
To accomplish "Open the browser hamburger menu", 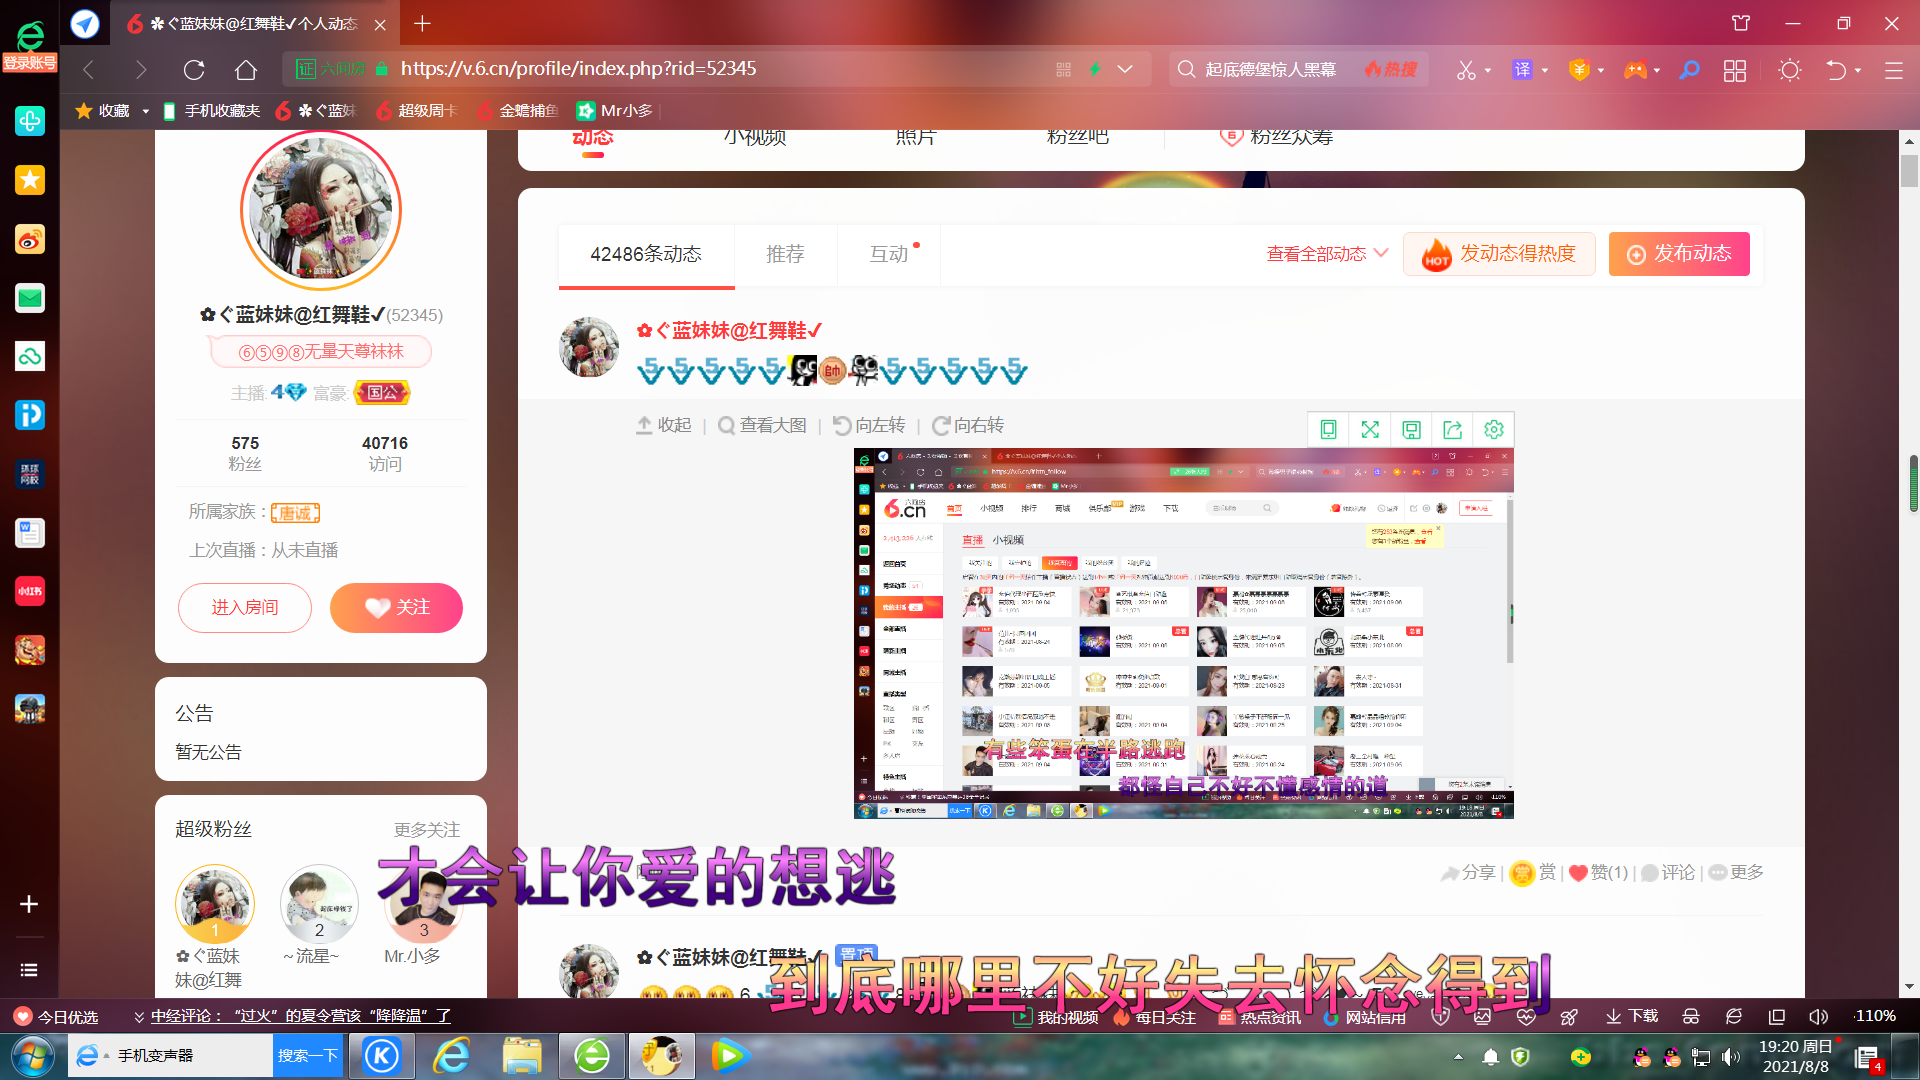I will [1893, 70].
